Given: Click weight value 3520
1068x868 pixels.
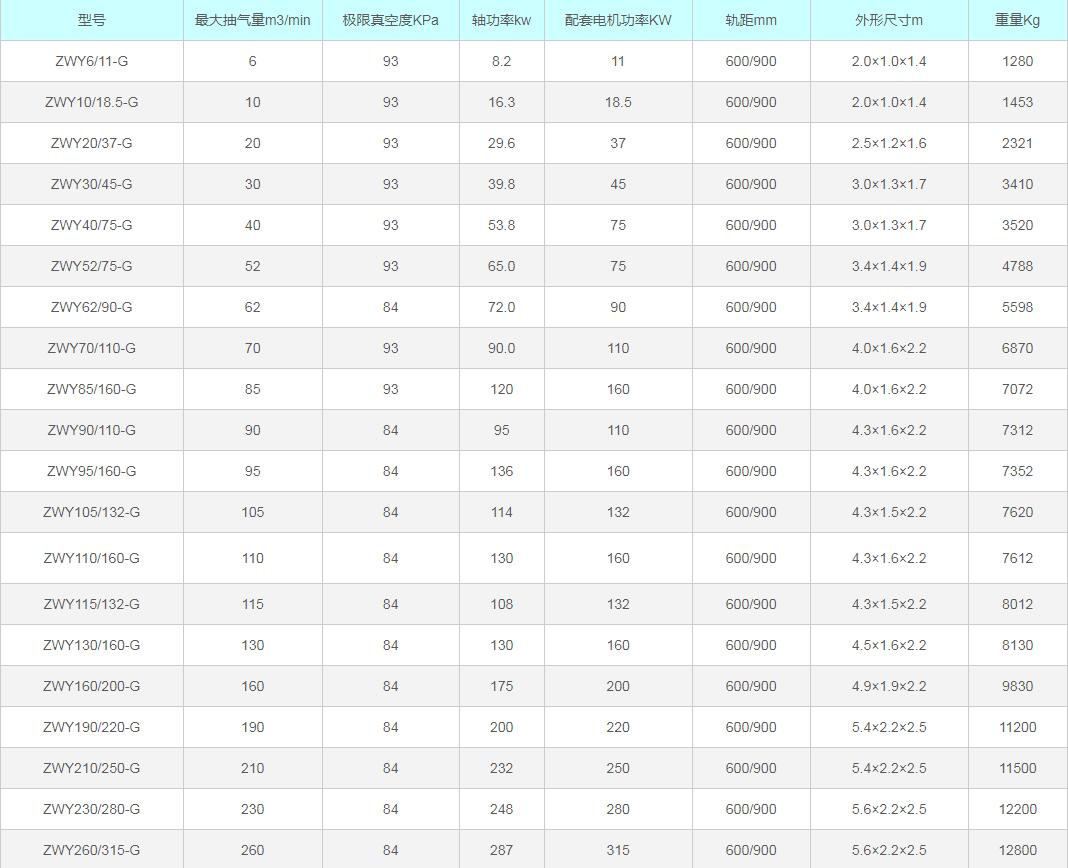Looking at the screenshot, I should tap(1017, 225).
